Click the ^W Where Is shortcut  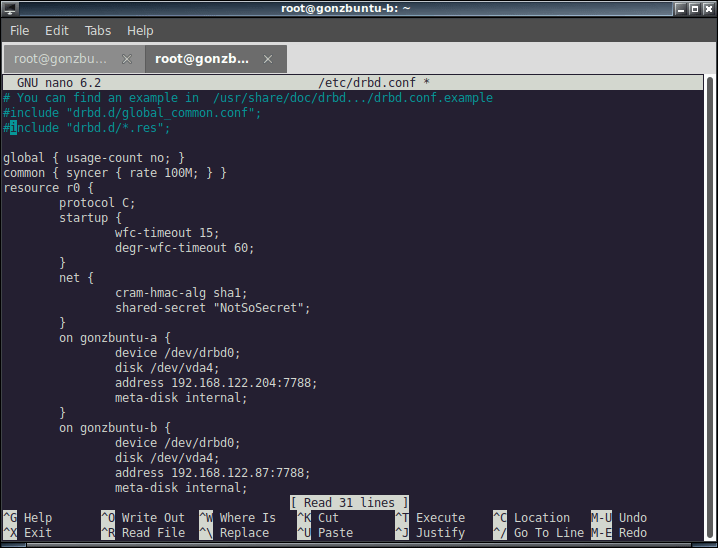click(238, 518)
